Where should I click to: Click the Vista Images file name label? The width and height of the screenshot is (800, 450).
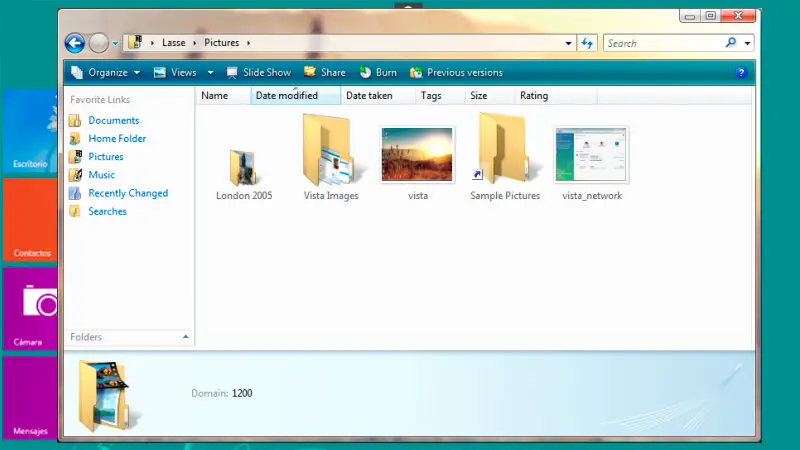331,195
